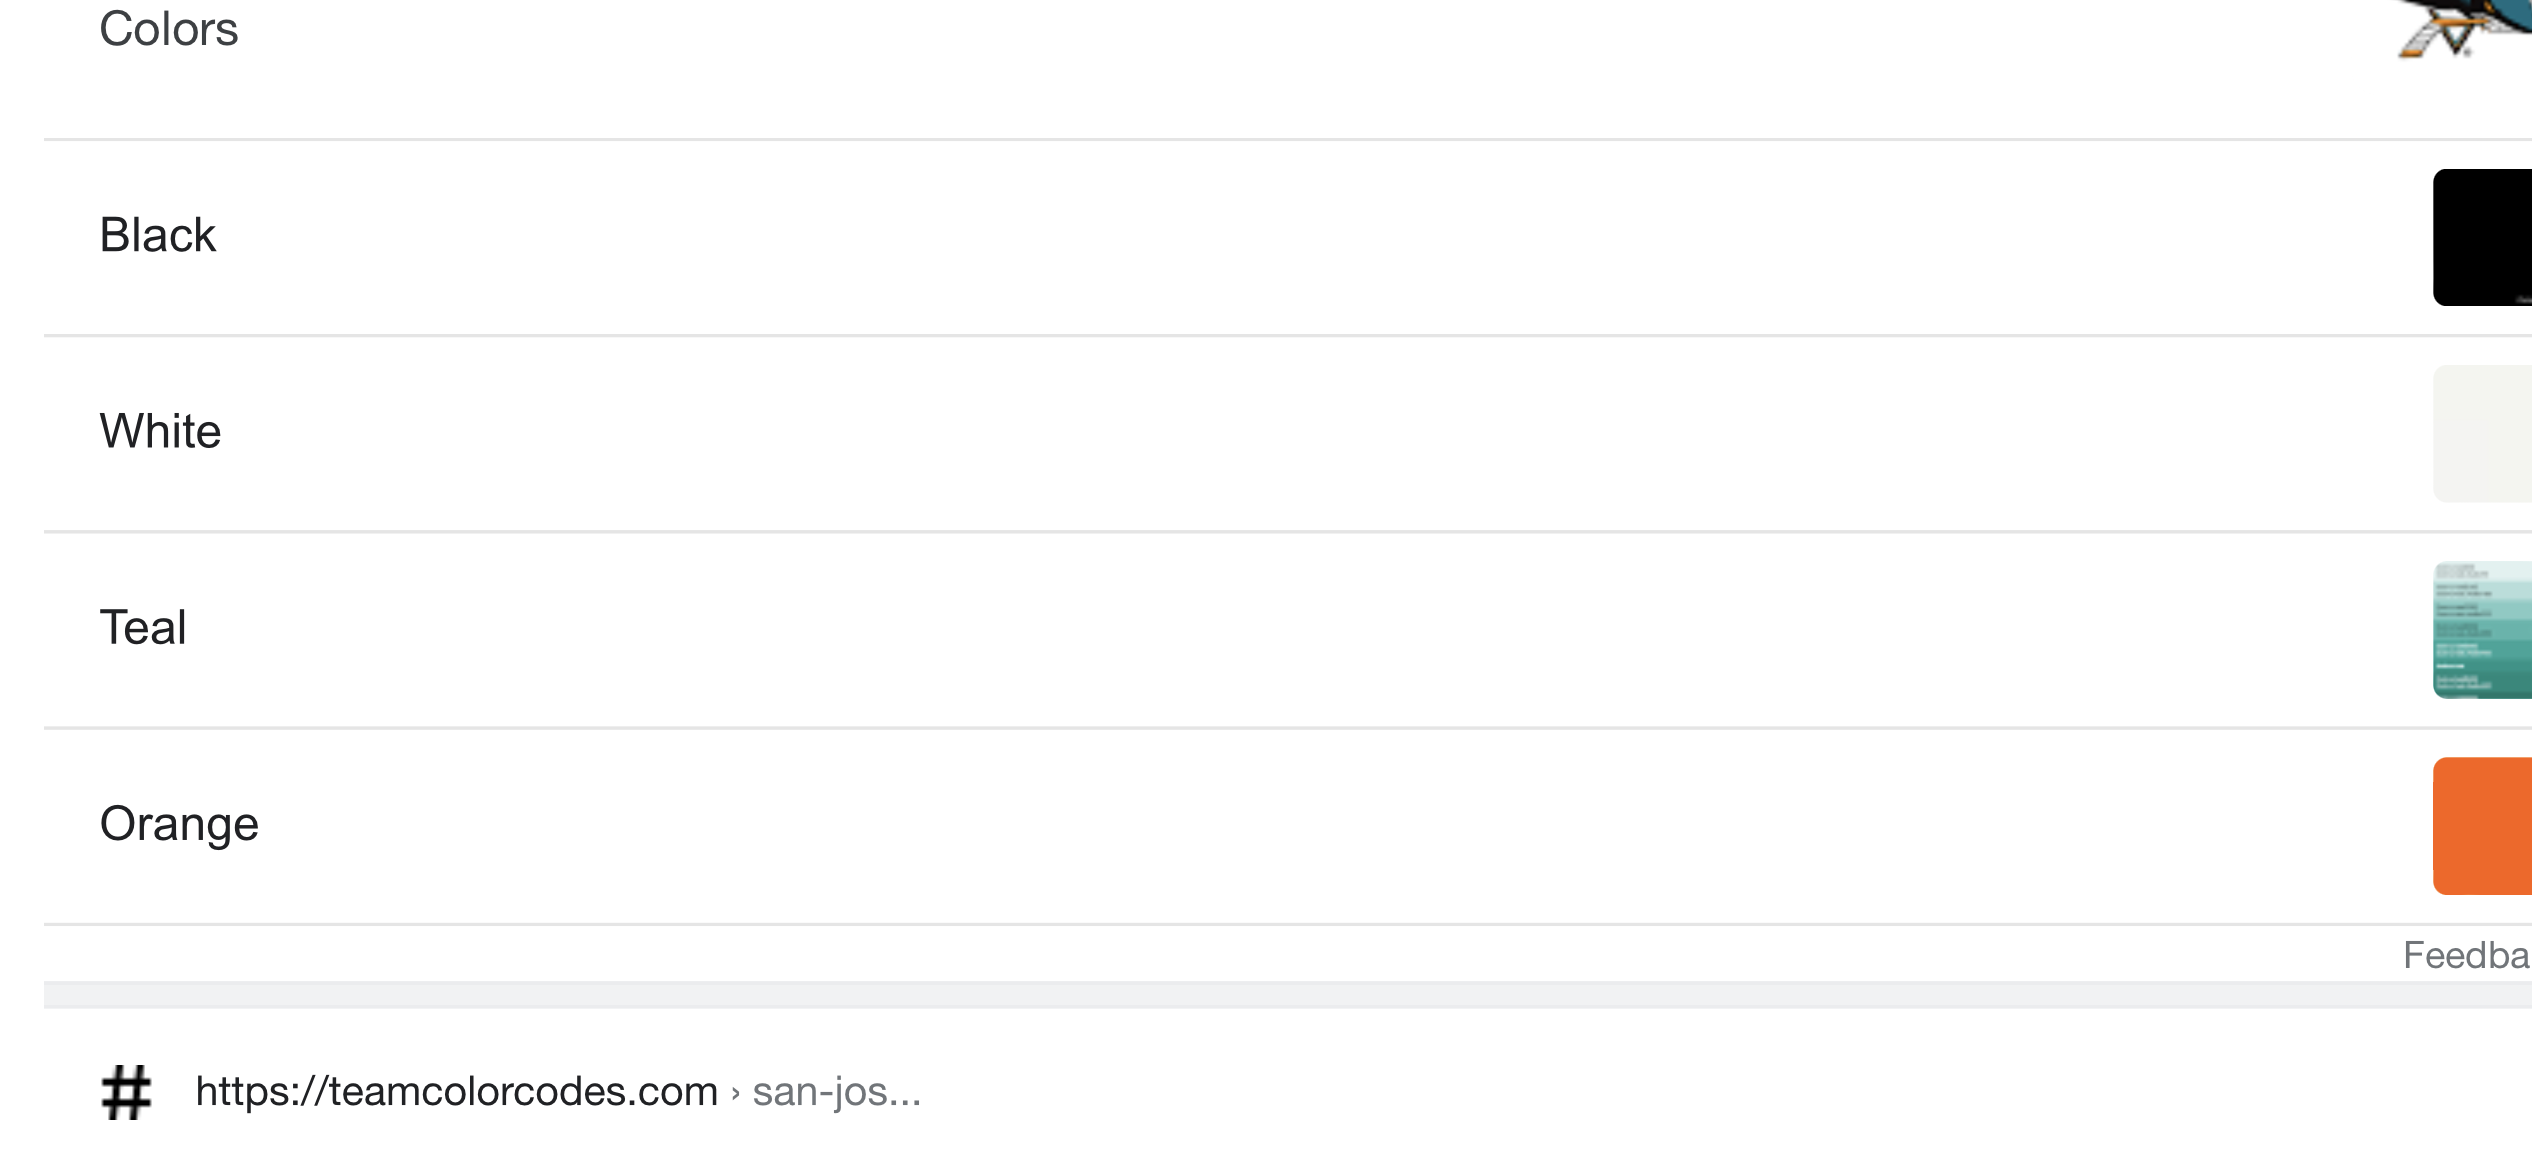Click the teamcolorcodes hash favicon

tap(126, 1092)
